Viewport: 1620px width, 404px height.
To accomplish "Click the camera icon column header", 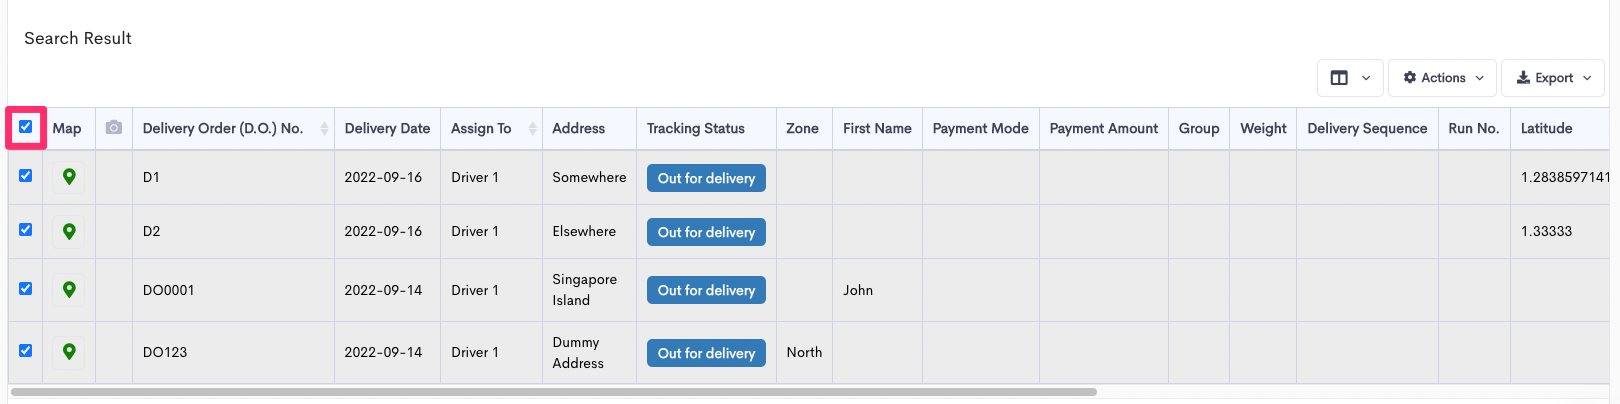I will point(114,128).
